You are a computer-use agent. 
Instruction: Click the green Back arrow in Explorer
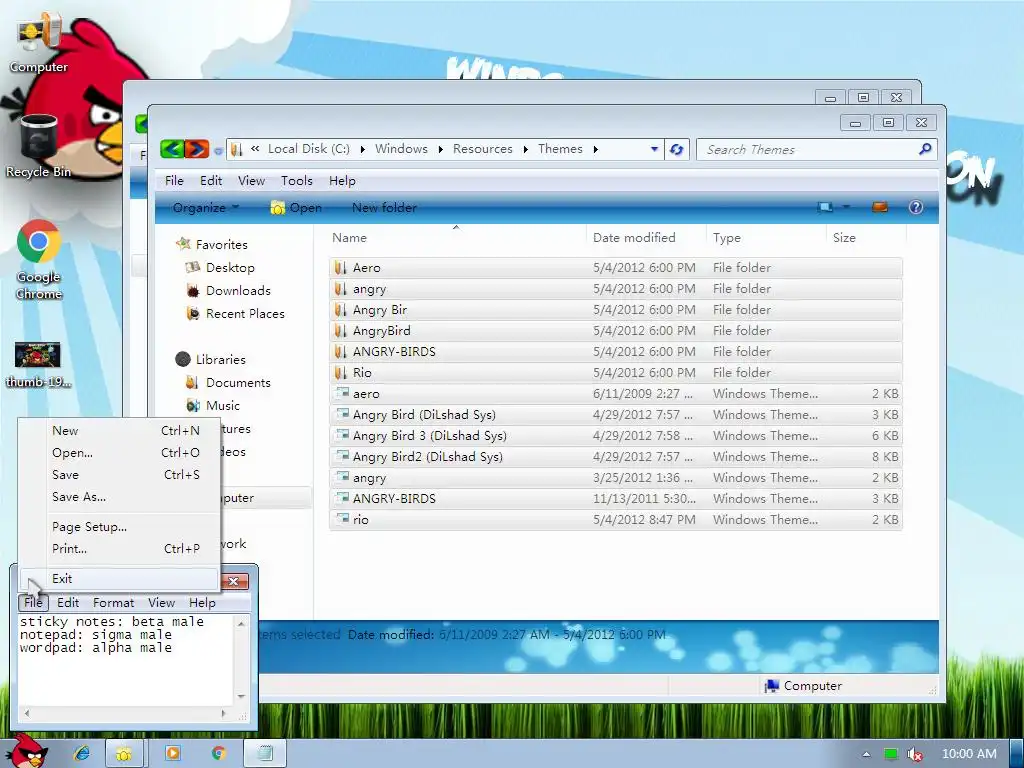click(172, 150)
